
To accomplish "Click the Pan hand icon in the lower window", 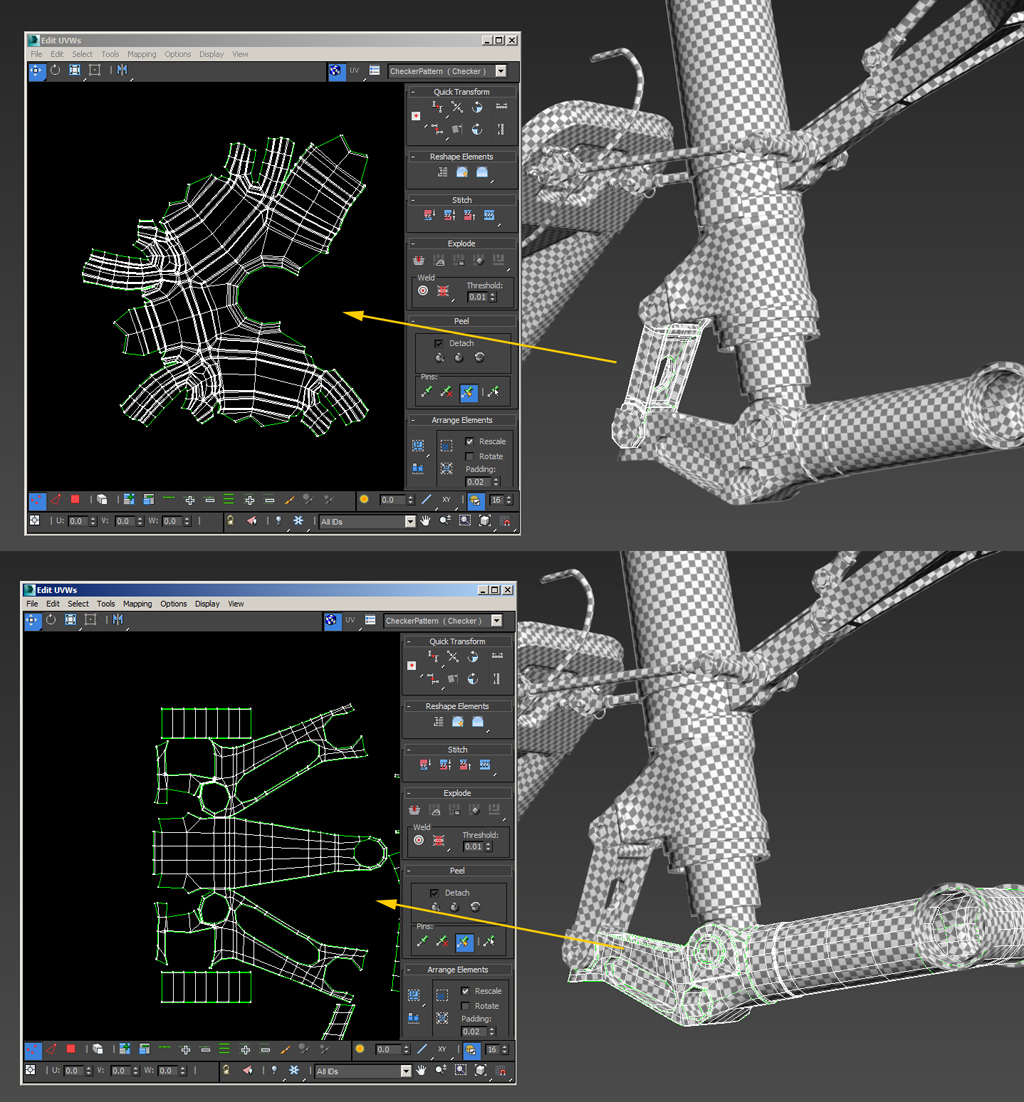I will tap(420, 1071).
